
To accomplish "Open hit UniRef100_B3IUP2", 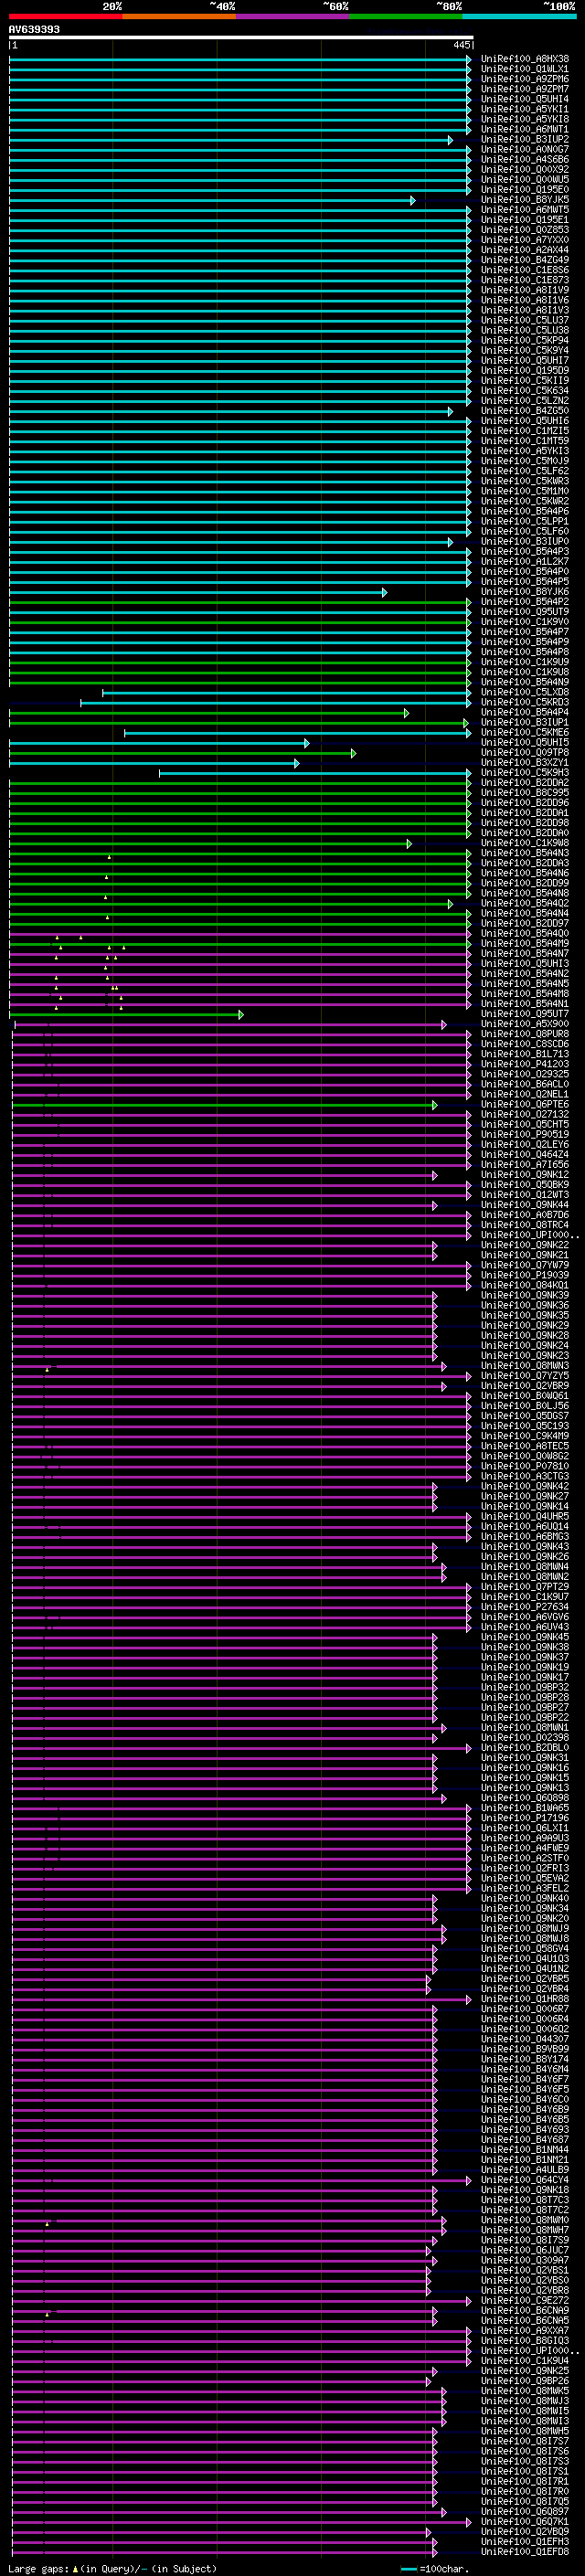I will pos(525,139).
